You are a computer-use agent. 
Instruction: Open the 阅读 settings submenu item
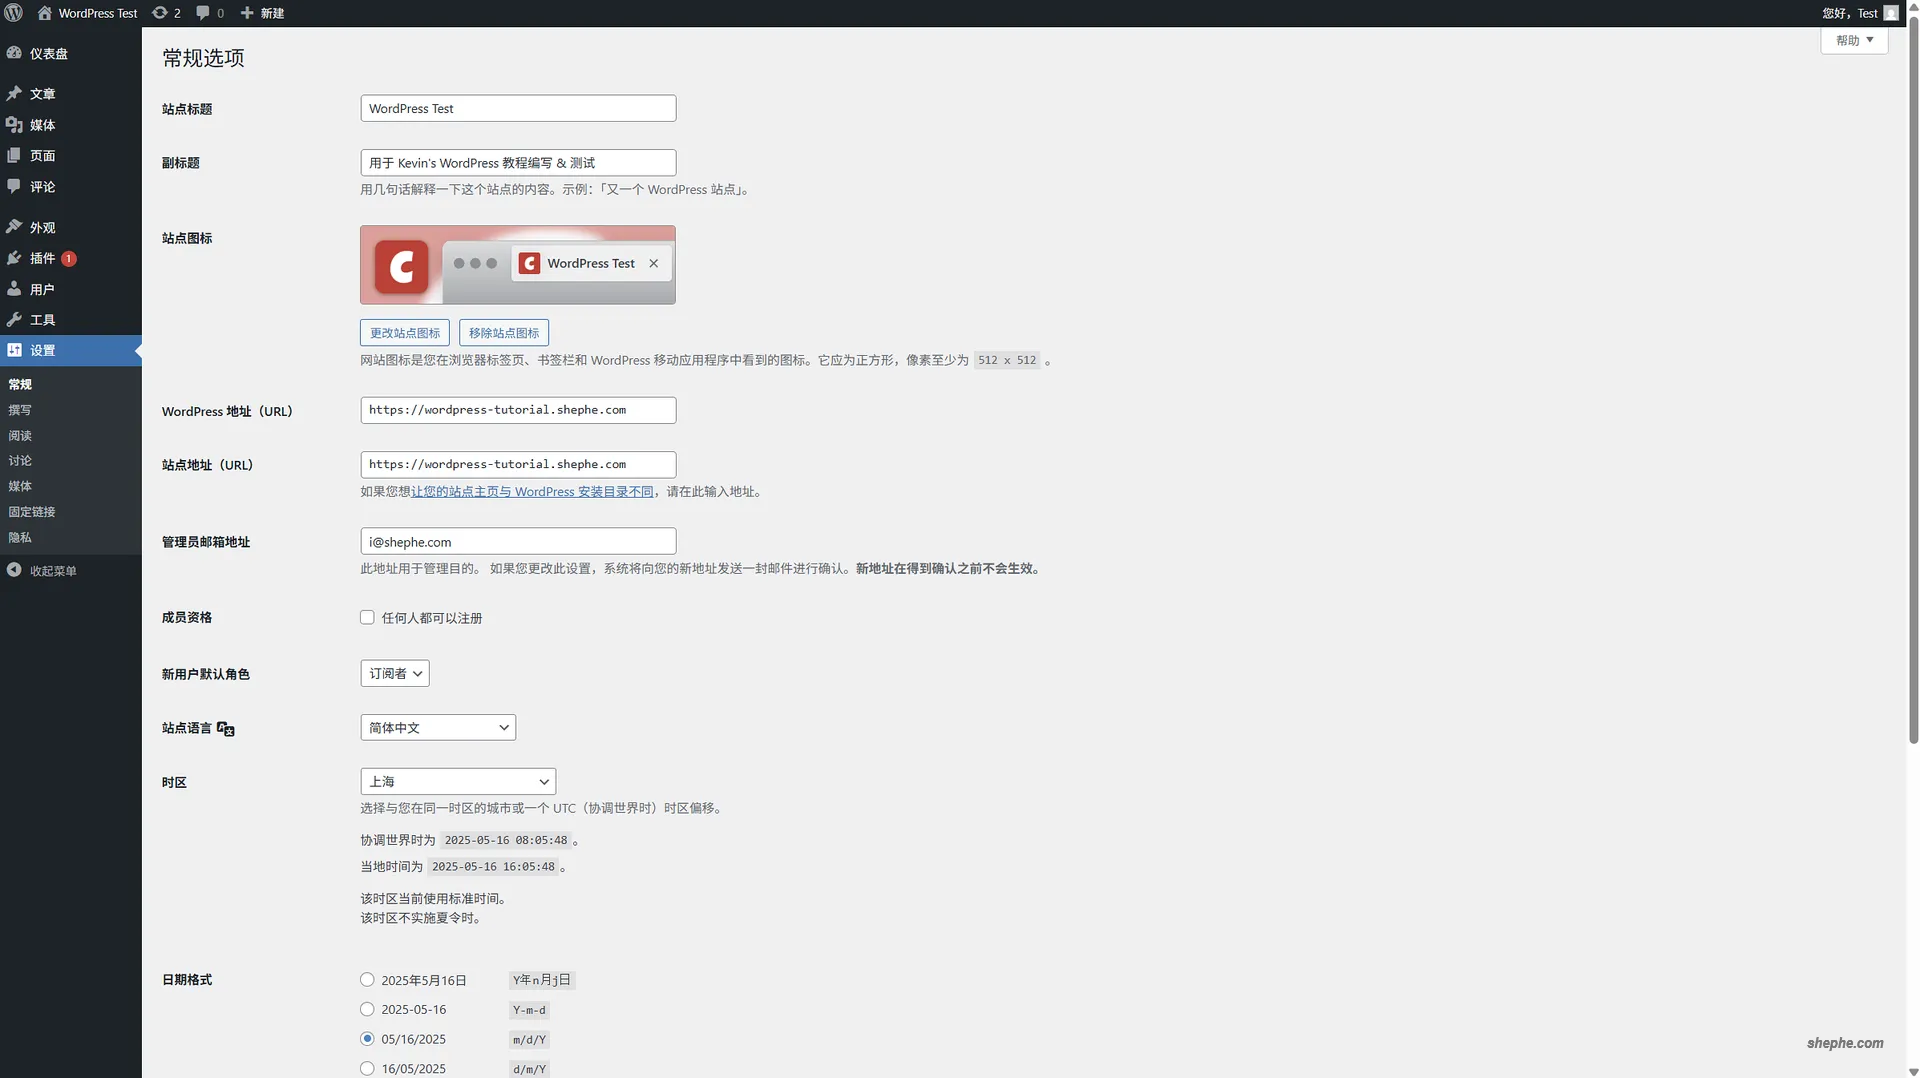[x=20, y=436]
